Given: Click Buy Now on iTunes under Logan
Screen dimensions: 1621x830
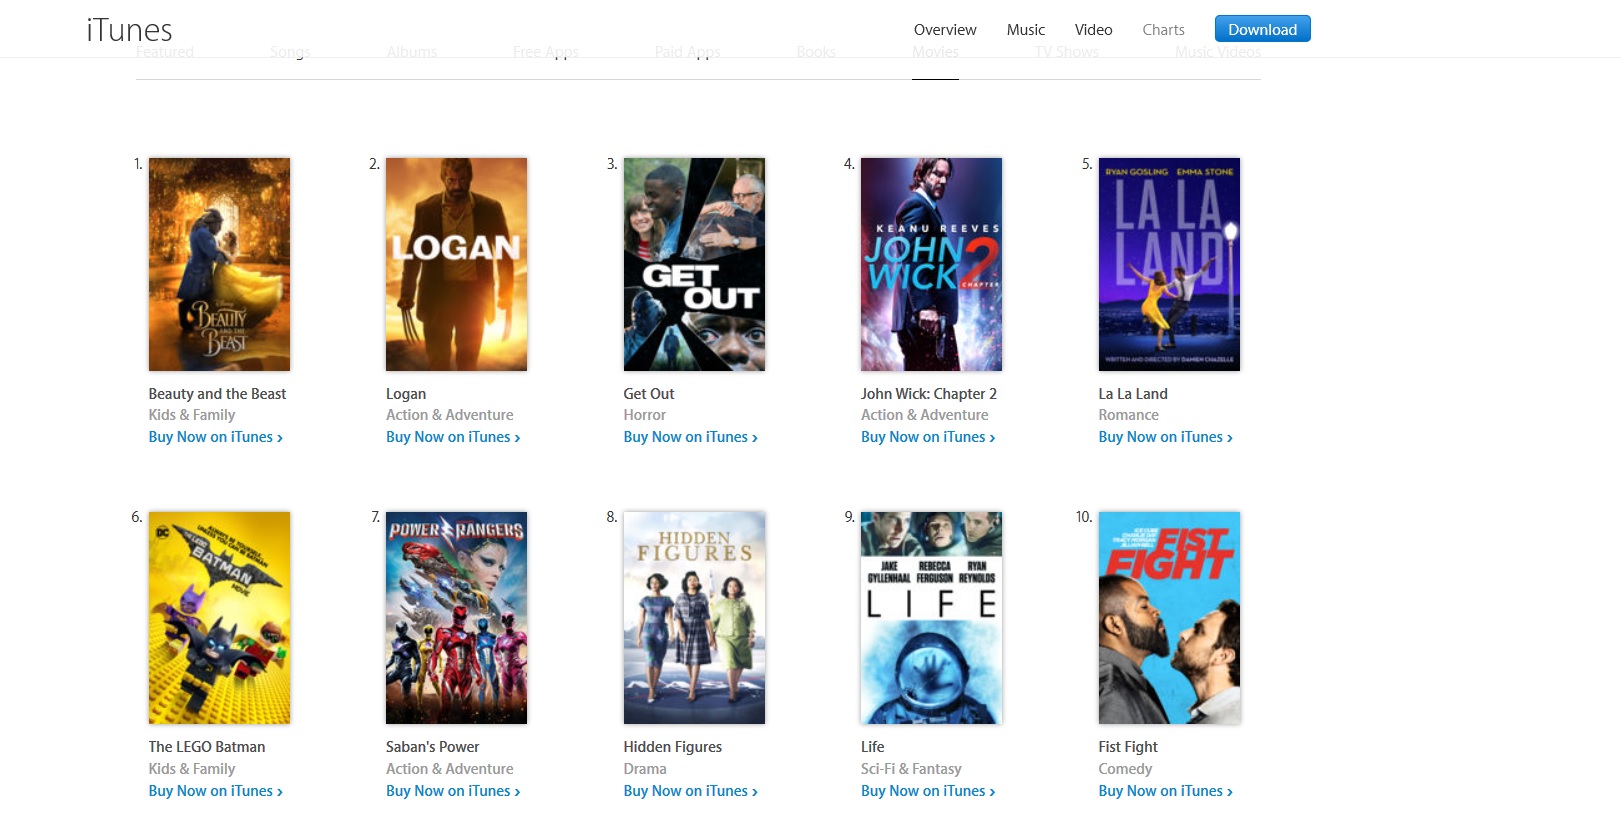Looking at the screenshot, I should pos(452,437).
